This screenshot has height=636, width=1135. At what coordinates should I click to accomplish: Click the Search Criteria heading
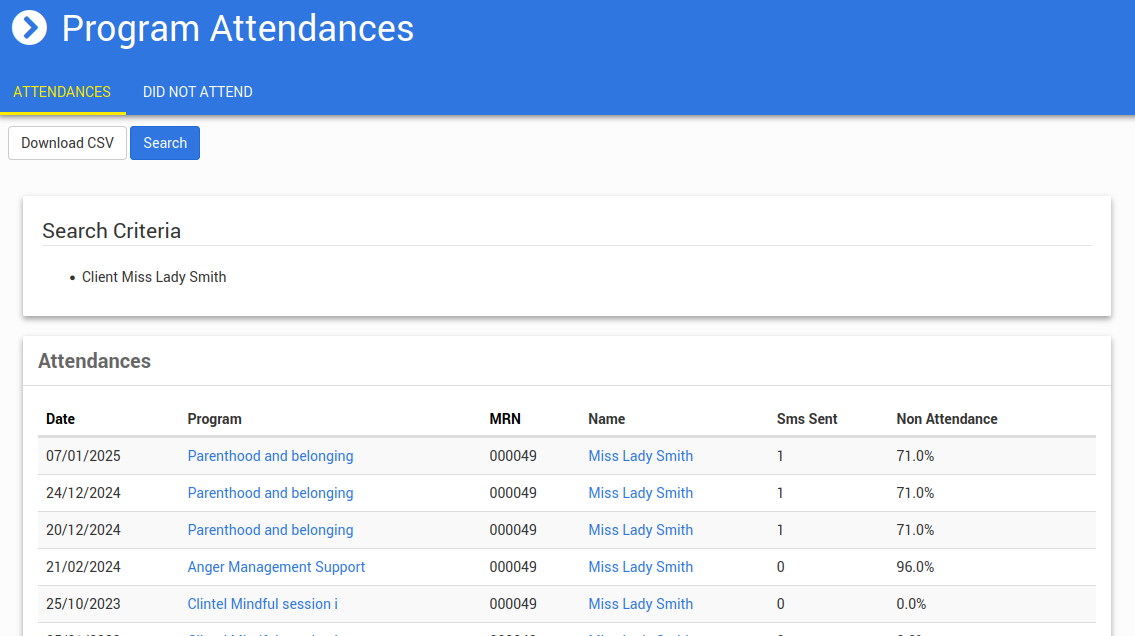coord(111,231)
